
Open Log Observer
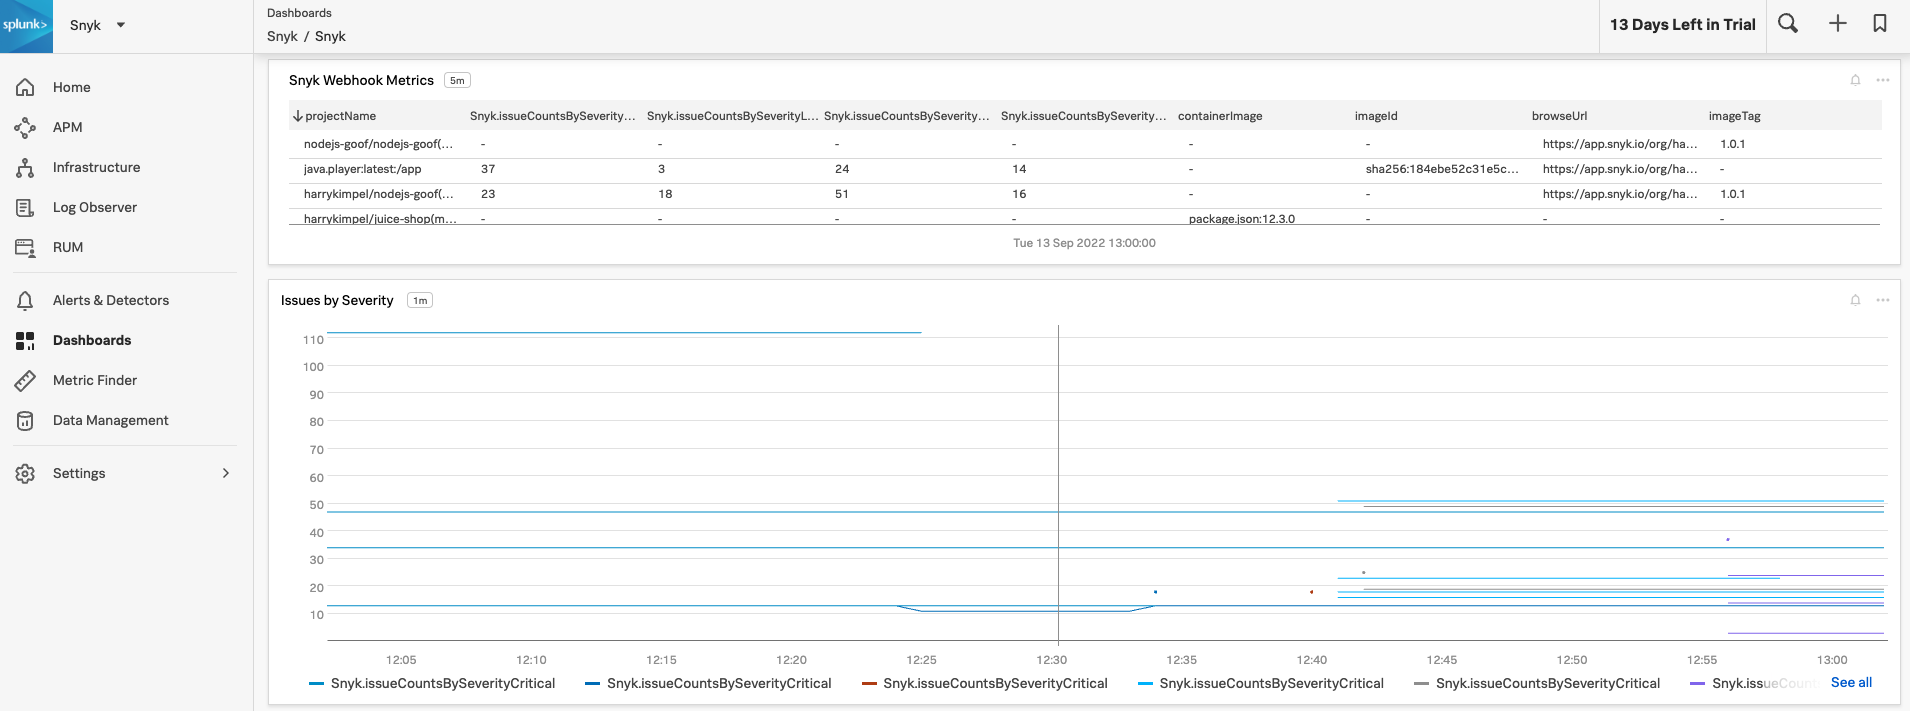pos(95,207)
